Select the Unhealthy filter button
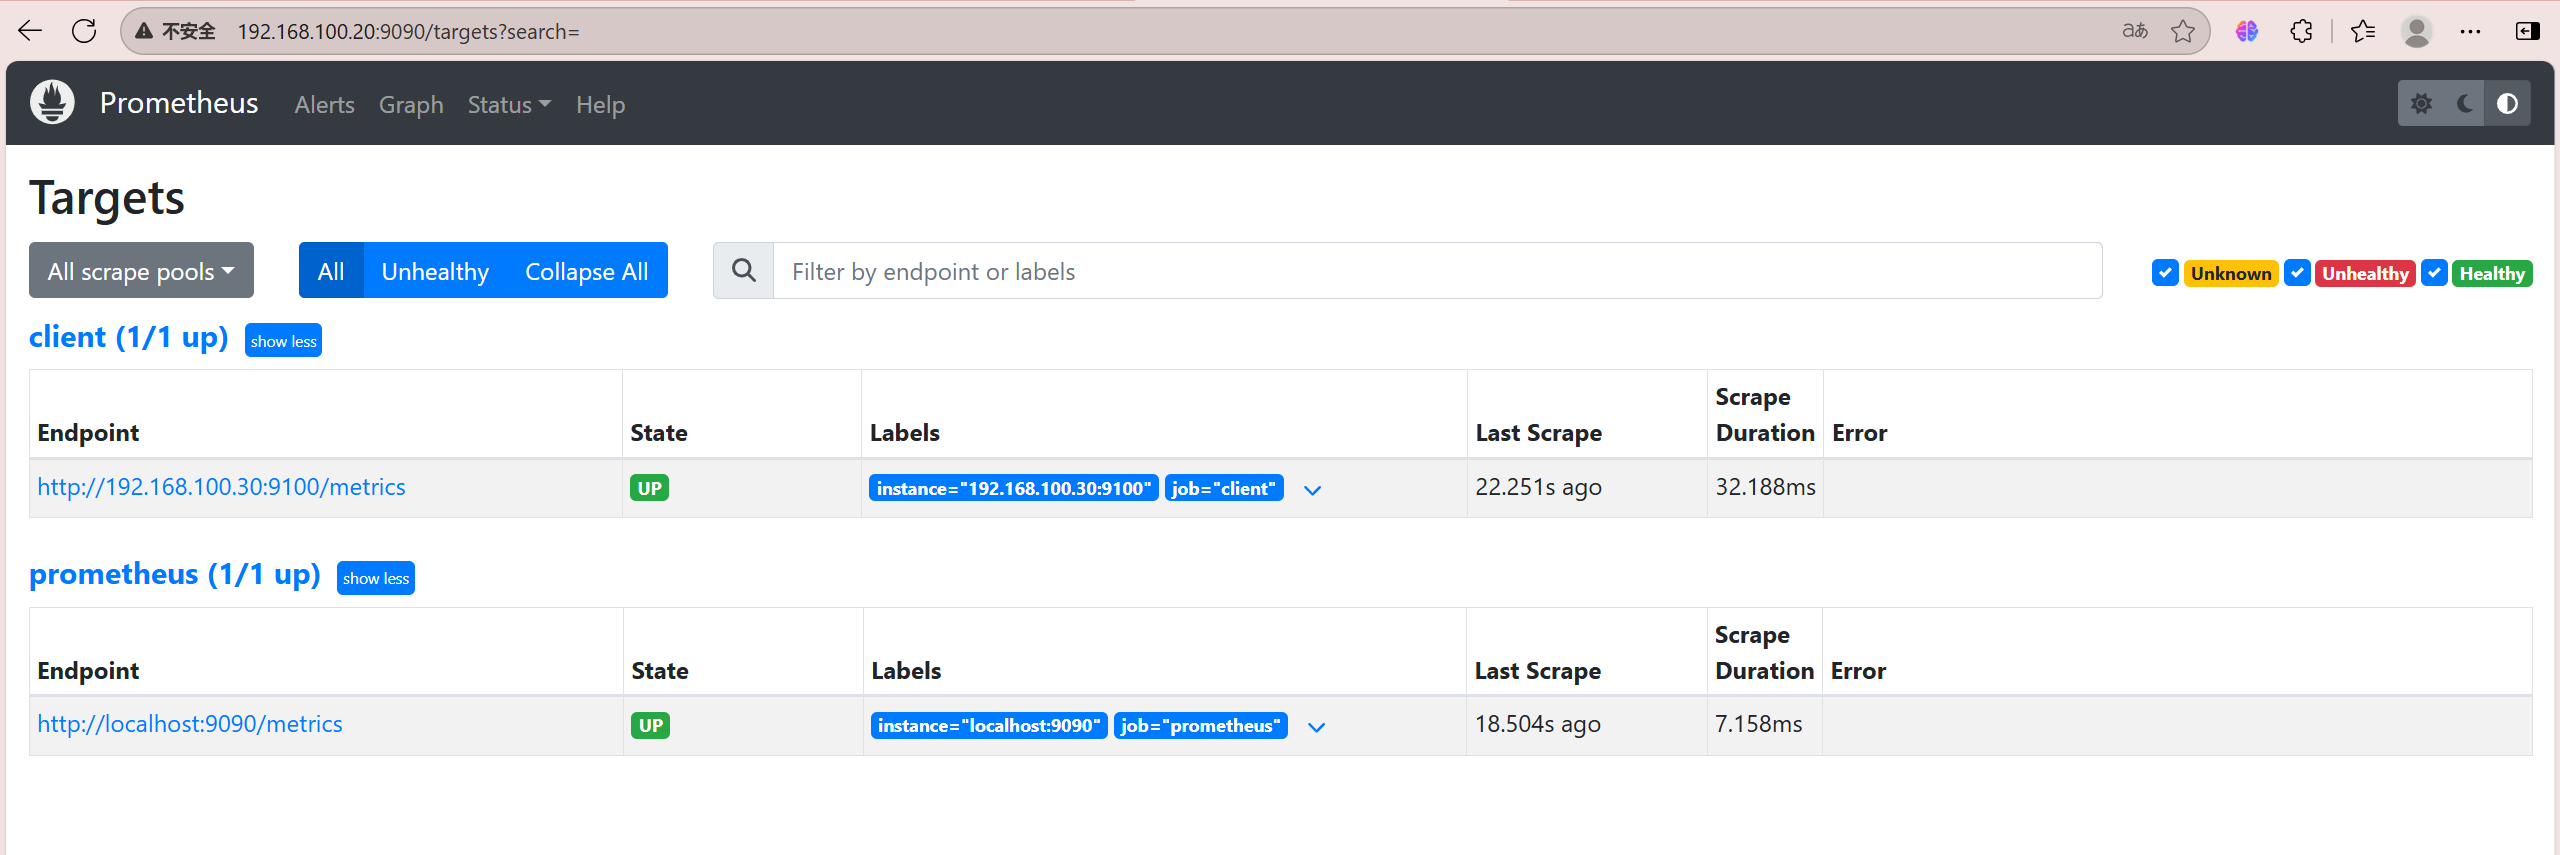Image resolution: width=2560 pixels, height=855 pixels. [435, 270]
